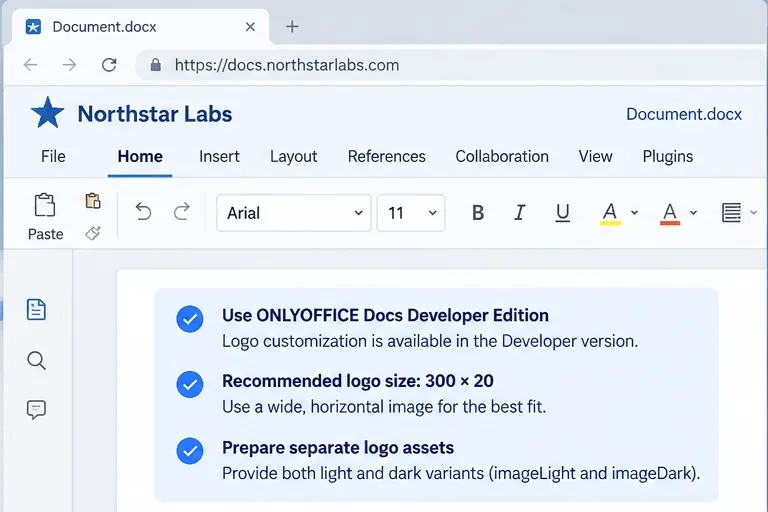Click text 'Logo customization is available in the Developer version.'

click(430, 341)
